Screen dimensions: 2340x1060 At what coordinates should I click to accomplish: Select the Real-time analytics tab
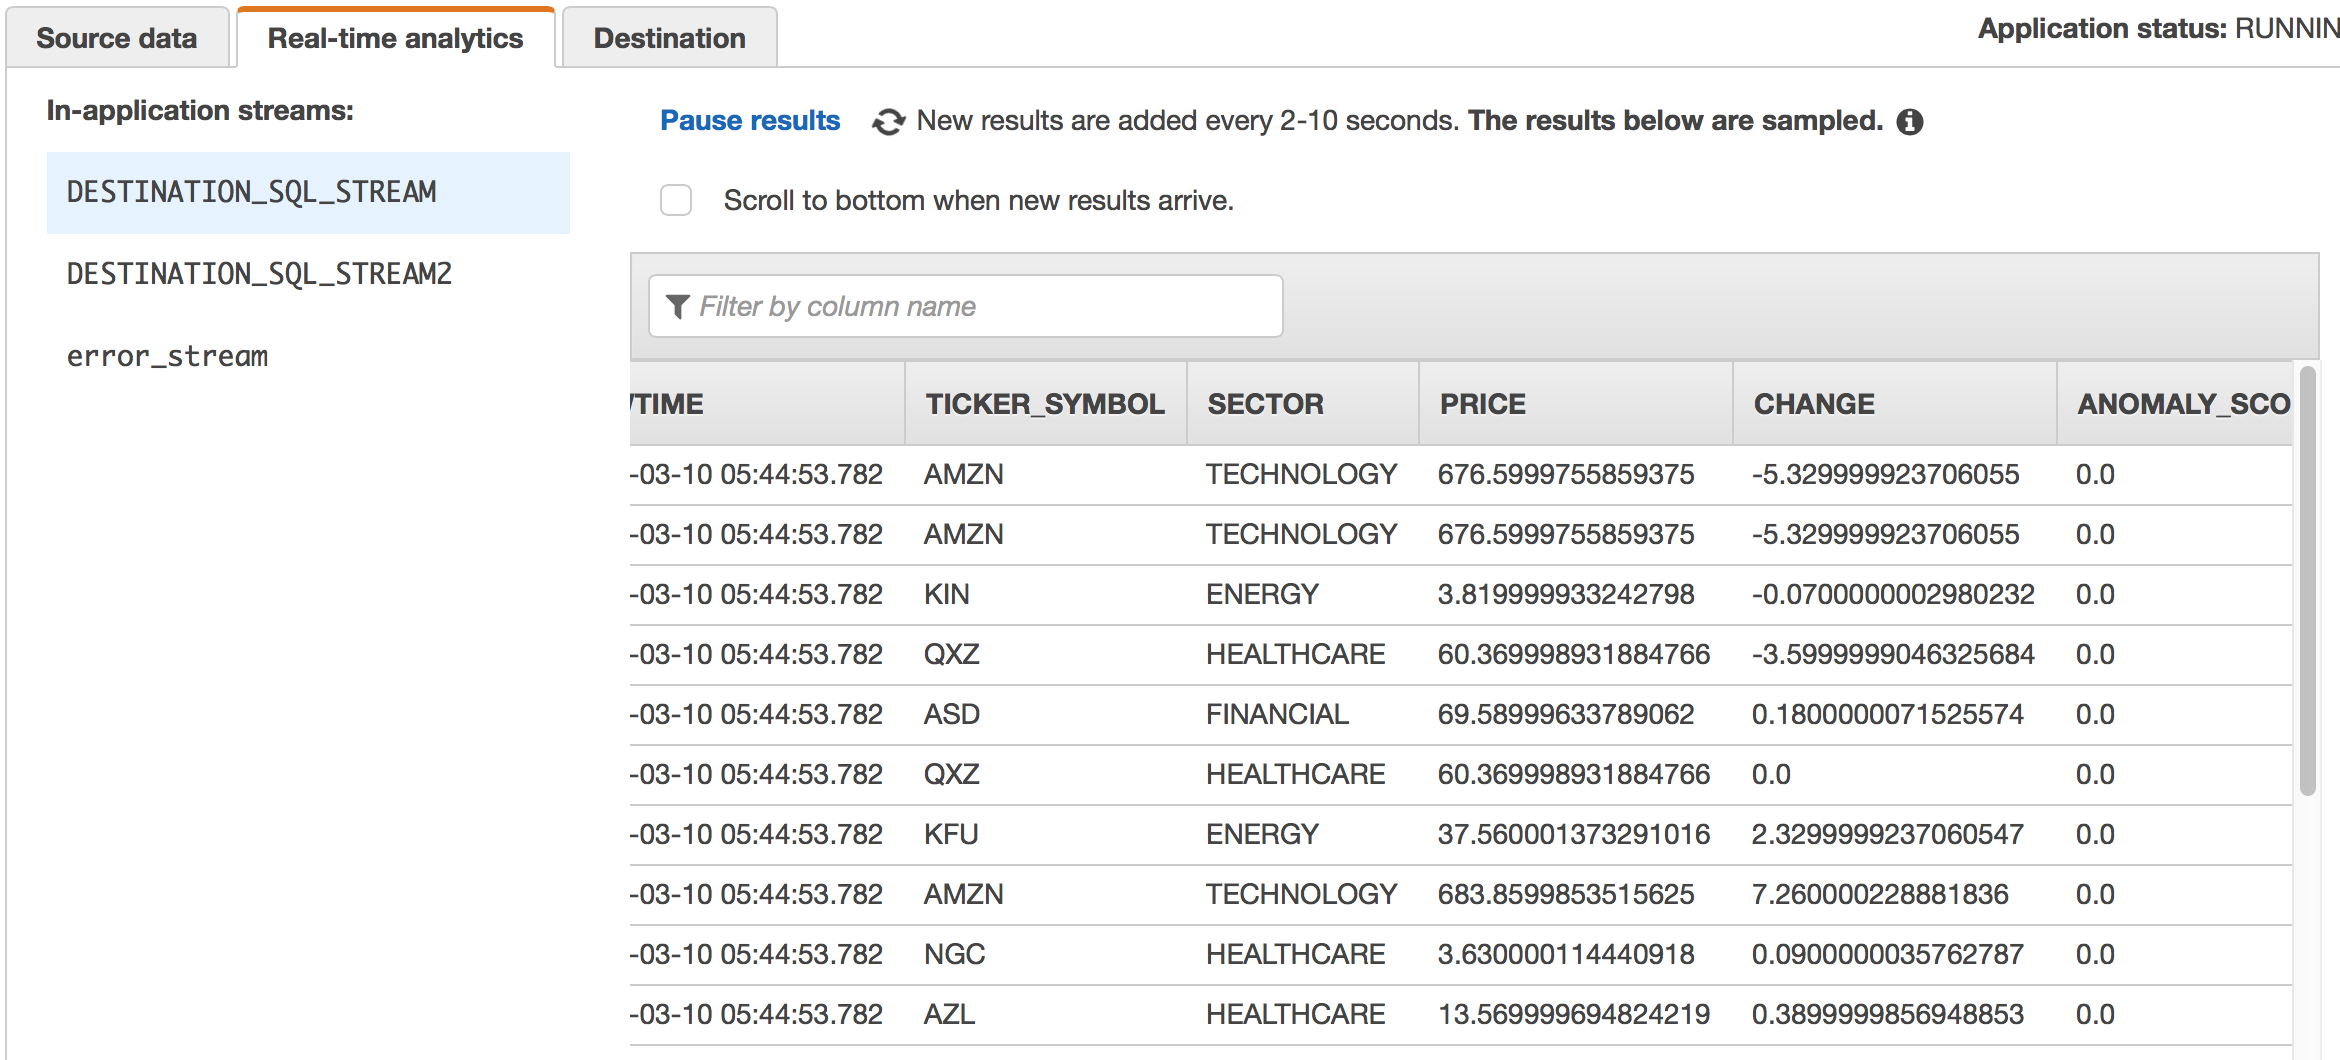395,38
